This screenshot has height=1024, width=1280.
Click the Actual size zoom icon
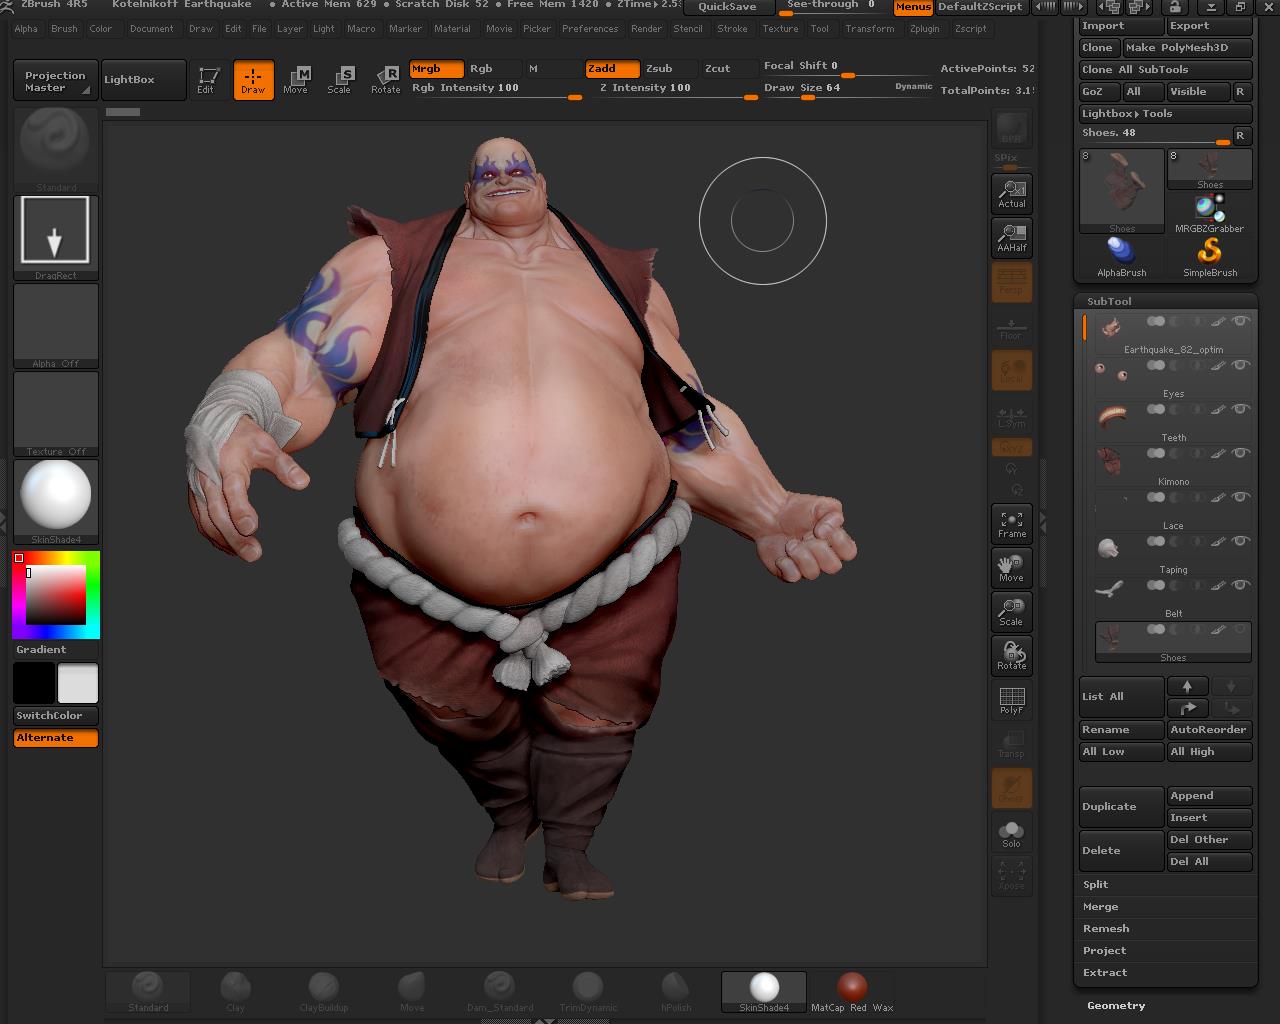pyautogui.click(x=1011, y=193)
